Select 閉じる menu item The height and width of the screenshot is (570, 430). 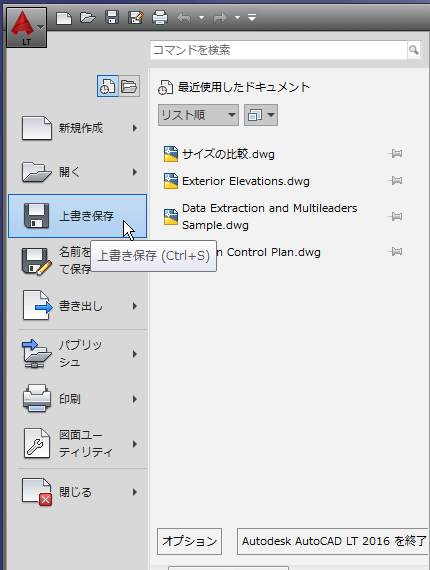pos(77,492)
